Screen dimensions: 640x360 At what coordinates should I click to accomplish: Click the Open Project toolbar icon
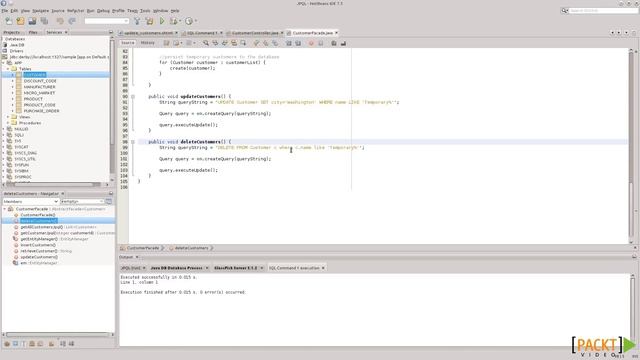point(32,21)
